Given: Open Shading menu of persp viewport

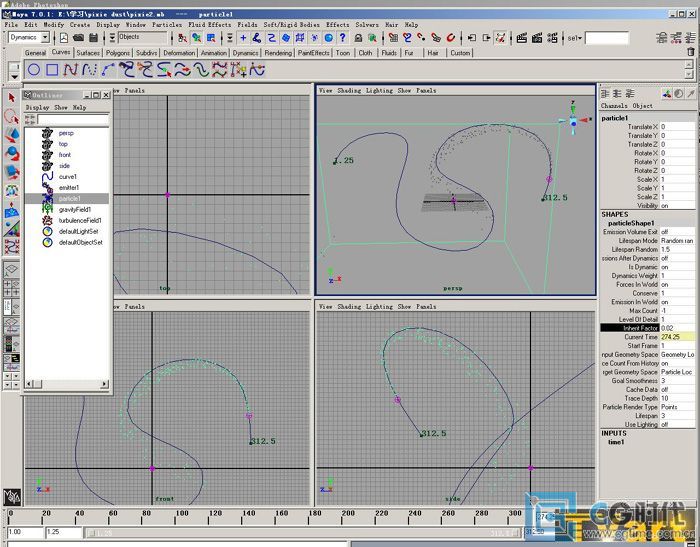Looking at the screenshot, I should coord(349,91).
